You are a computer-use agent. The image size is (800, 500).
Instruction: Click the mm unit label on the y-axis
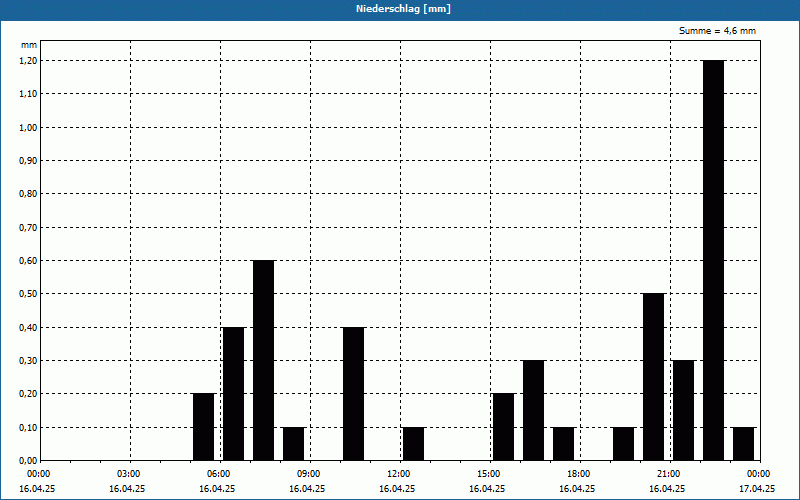[29, 45]
